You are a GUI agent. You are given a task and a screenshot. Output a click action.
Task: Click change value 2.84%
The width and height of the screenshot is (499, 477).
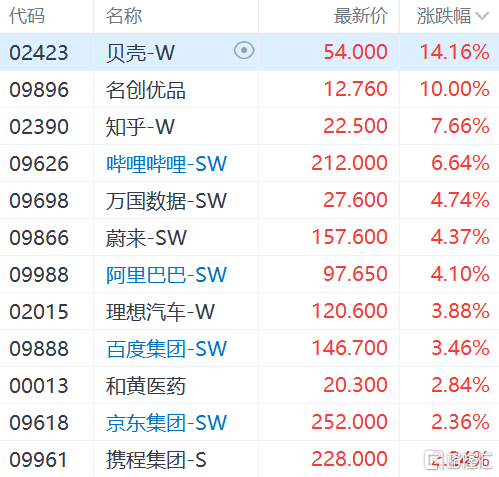(460, 385)
